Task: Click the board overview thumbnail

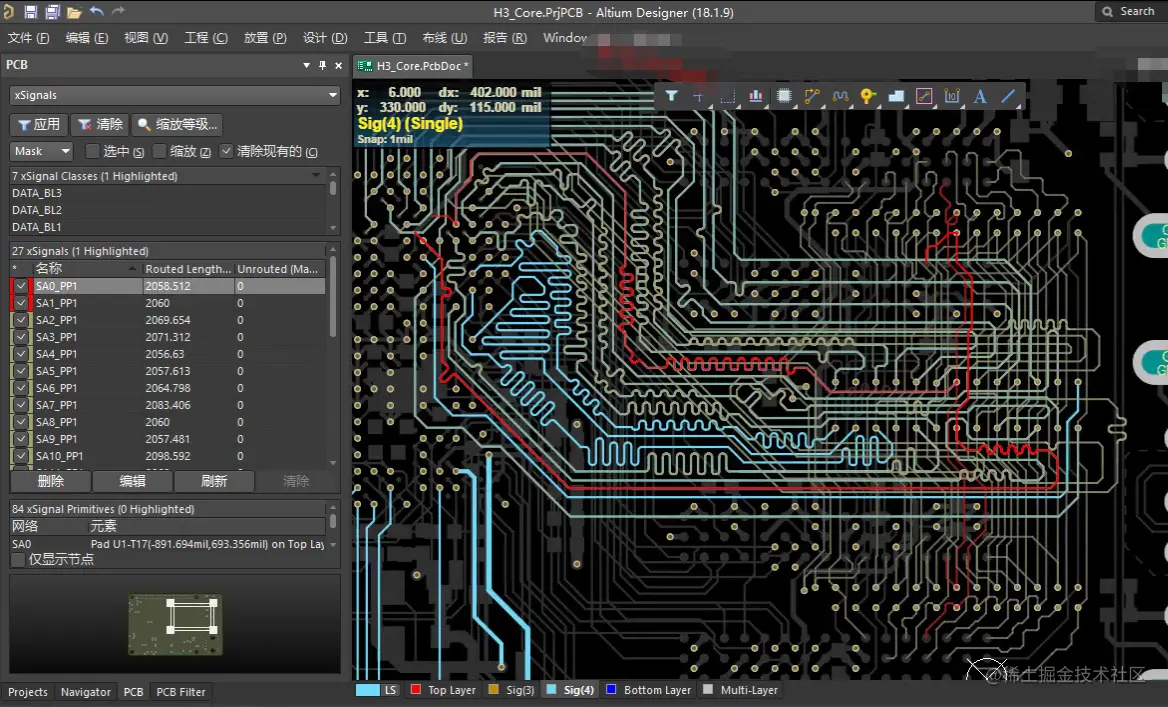Action: (x=175, y=624)
